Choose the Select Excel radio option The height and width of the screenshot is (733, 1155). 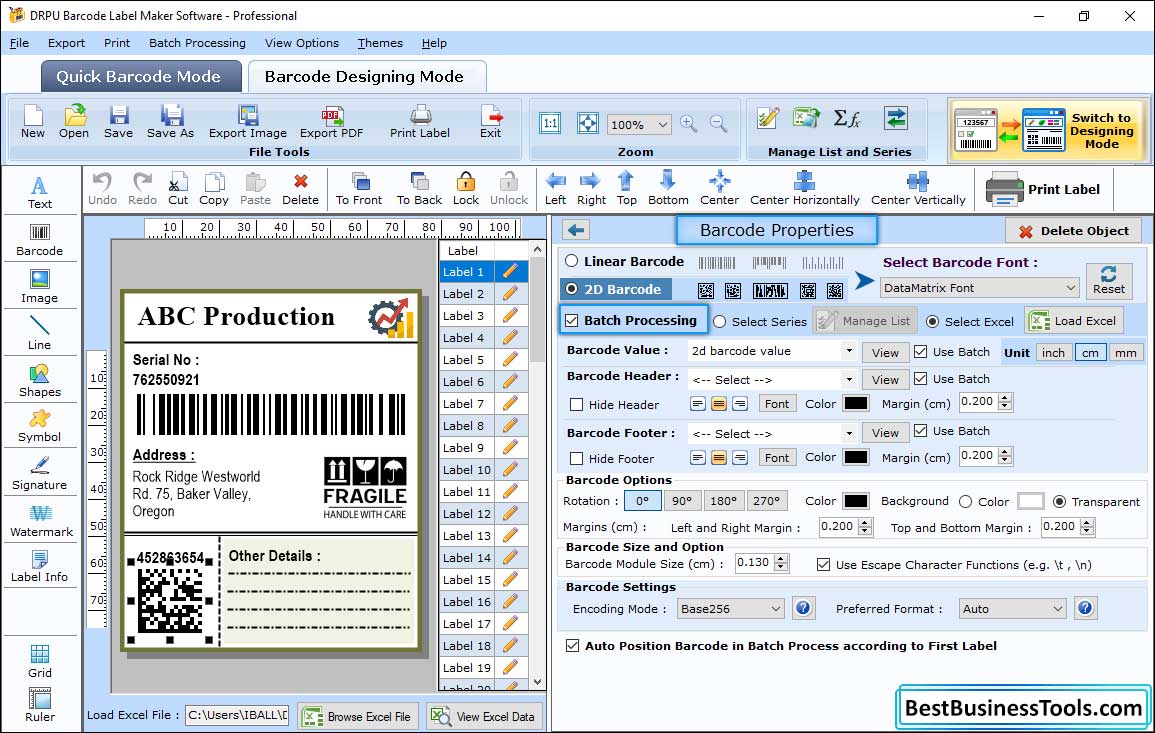pos(933,322)
